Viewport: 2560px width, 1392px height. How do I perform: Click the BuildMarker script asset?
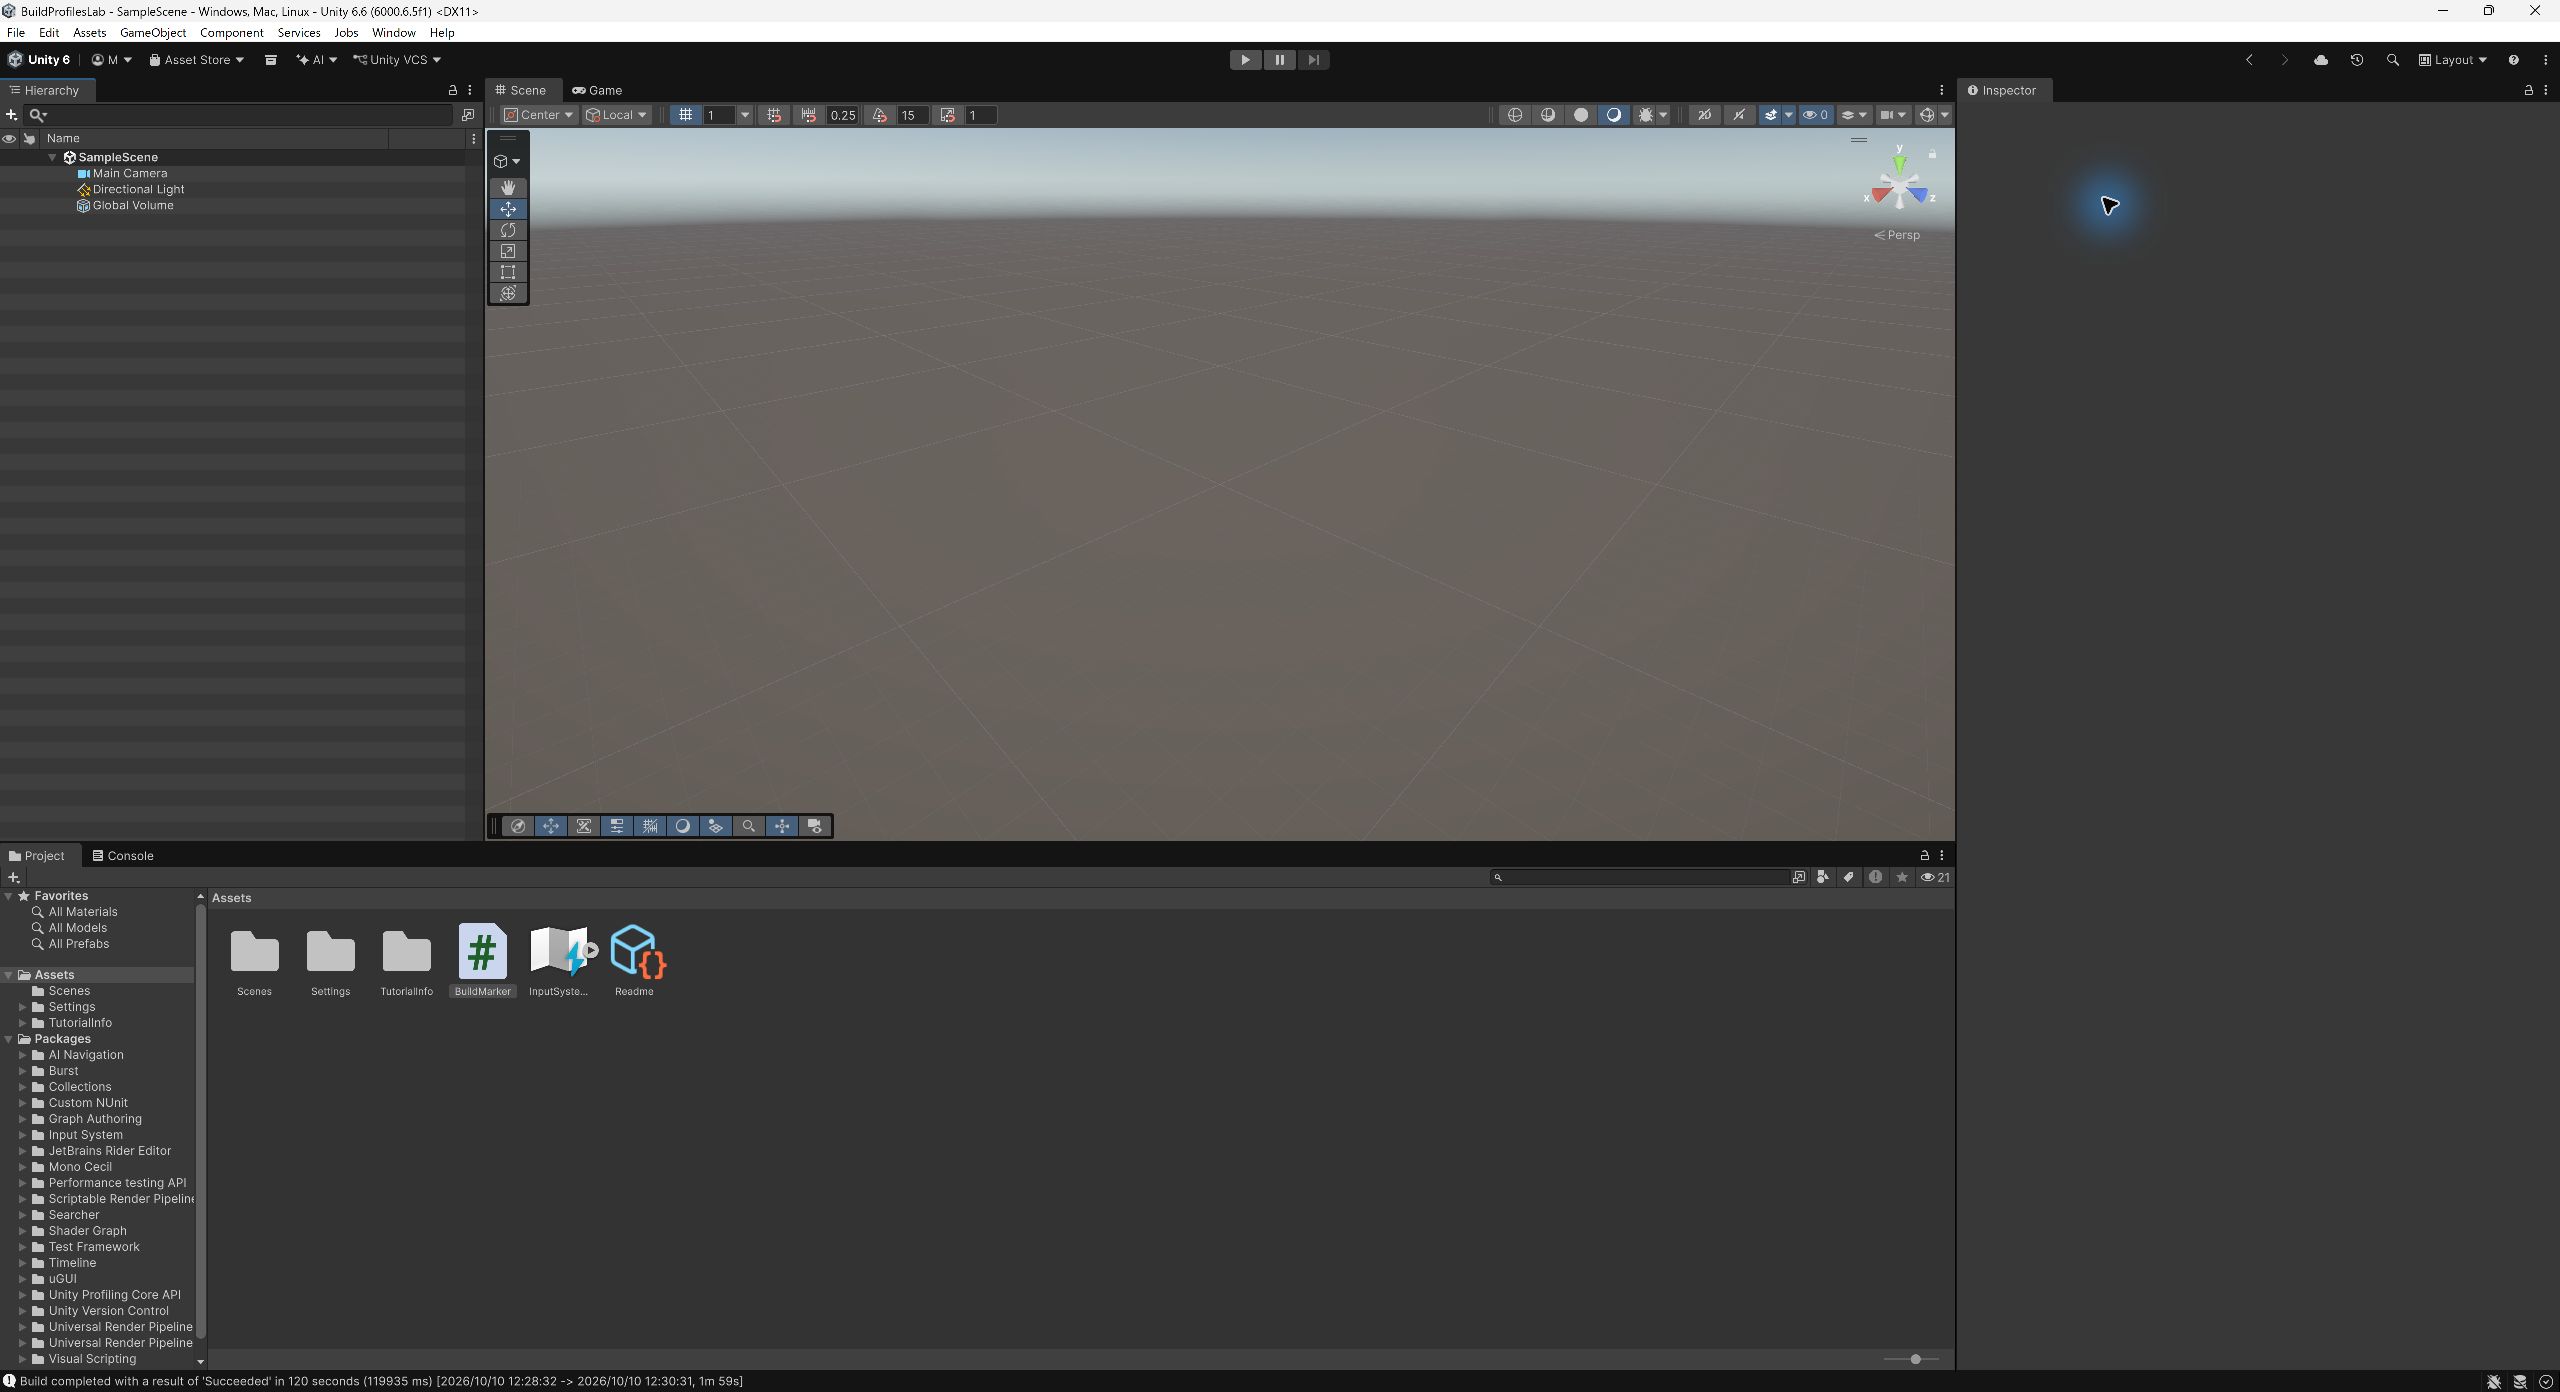click(x=482, y=959)
